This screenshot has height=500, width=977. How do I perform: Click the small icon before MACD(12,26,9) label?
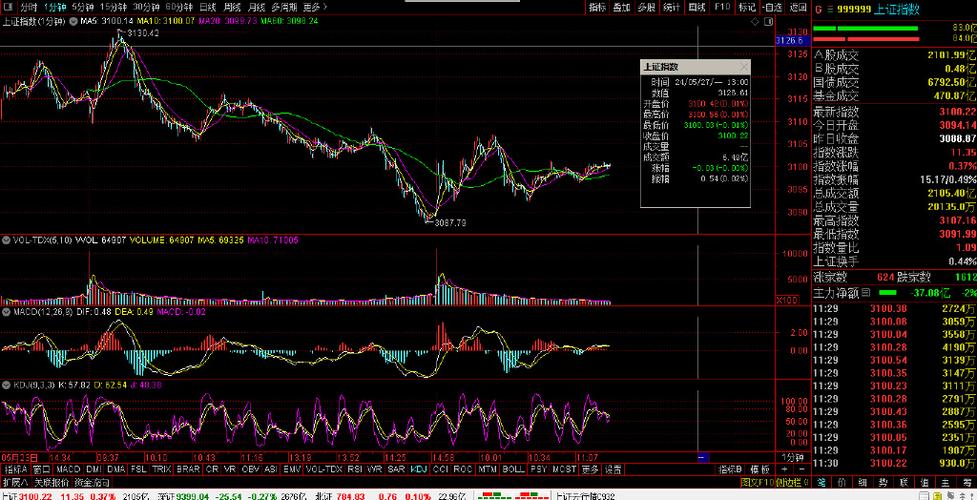[6, 312]
